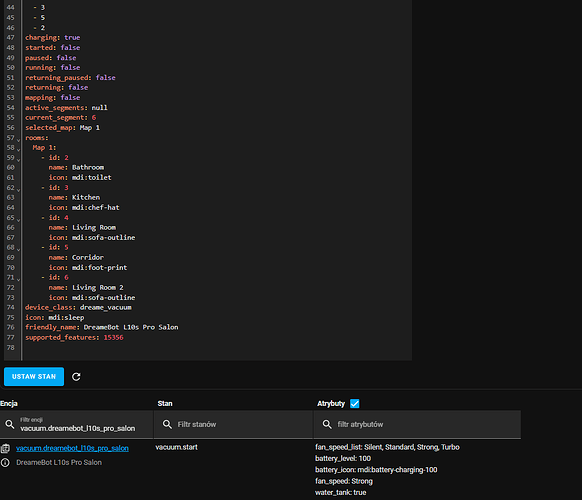The image size is (582, 500).
Task: Open the vacuum.dreamebot_l10s_pro_salon entity link
Action: (x=72, y=448)
